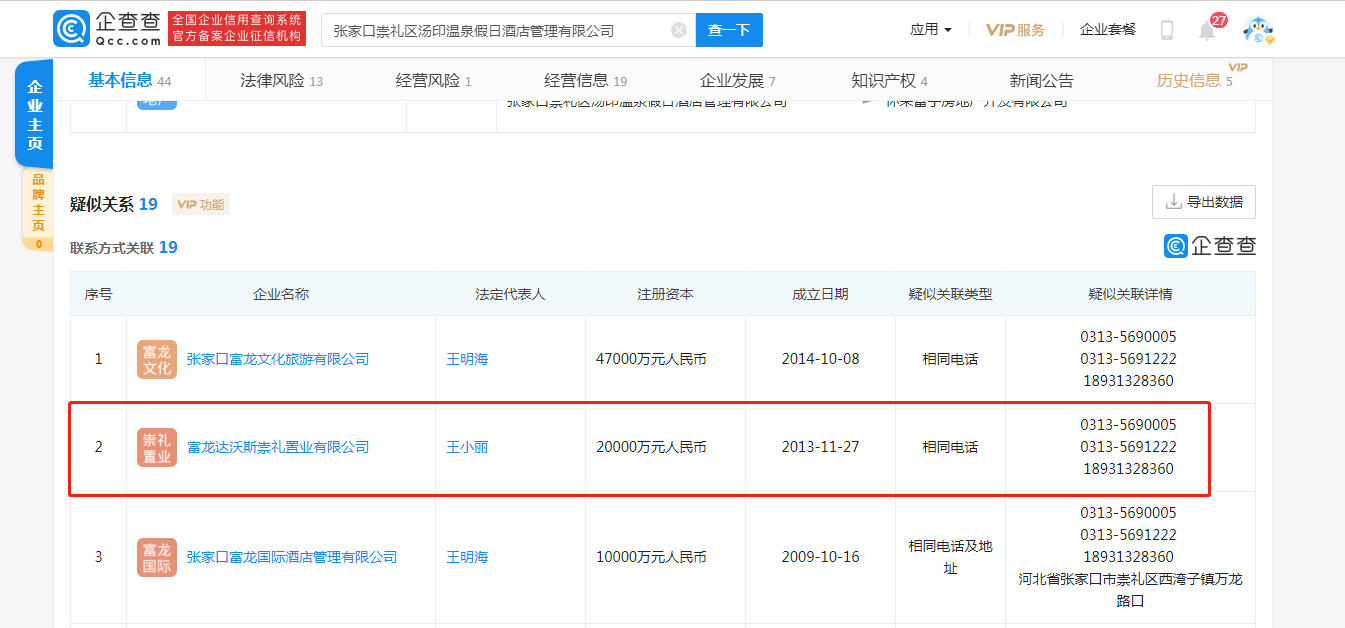This screenshot has width=1345, height=628.
Task: Switch to the 法律风险 tab
Action: pos(281,81)
